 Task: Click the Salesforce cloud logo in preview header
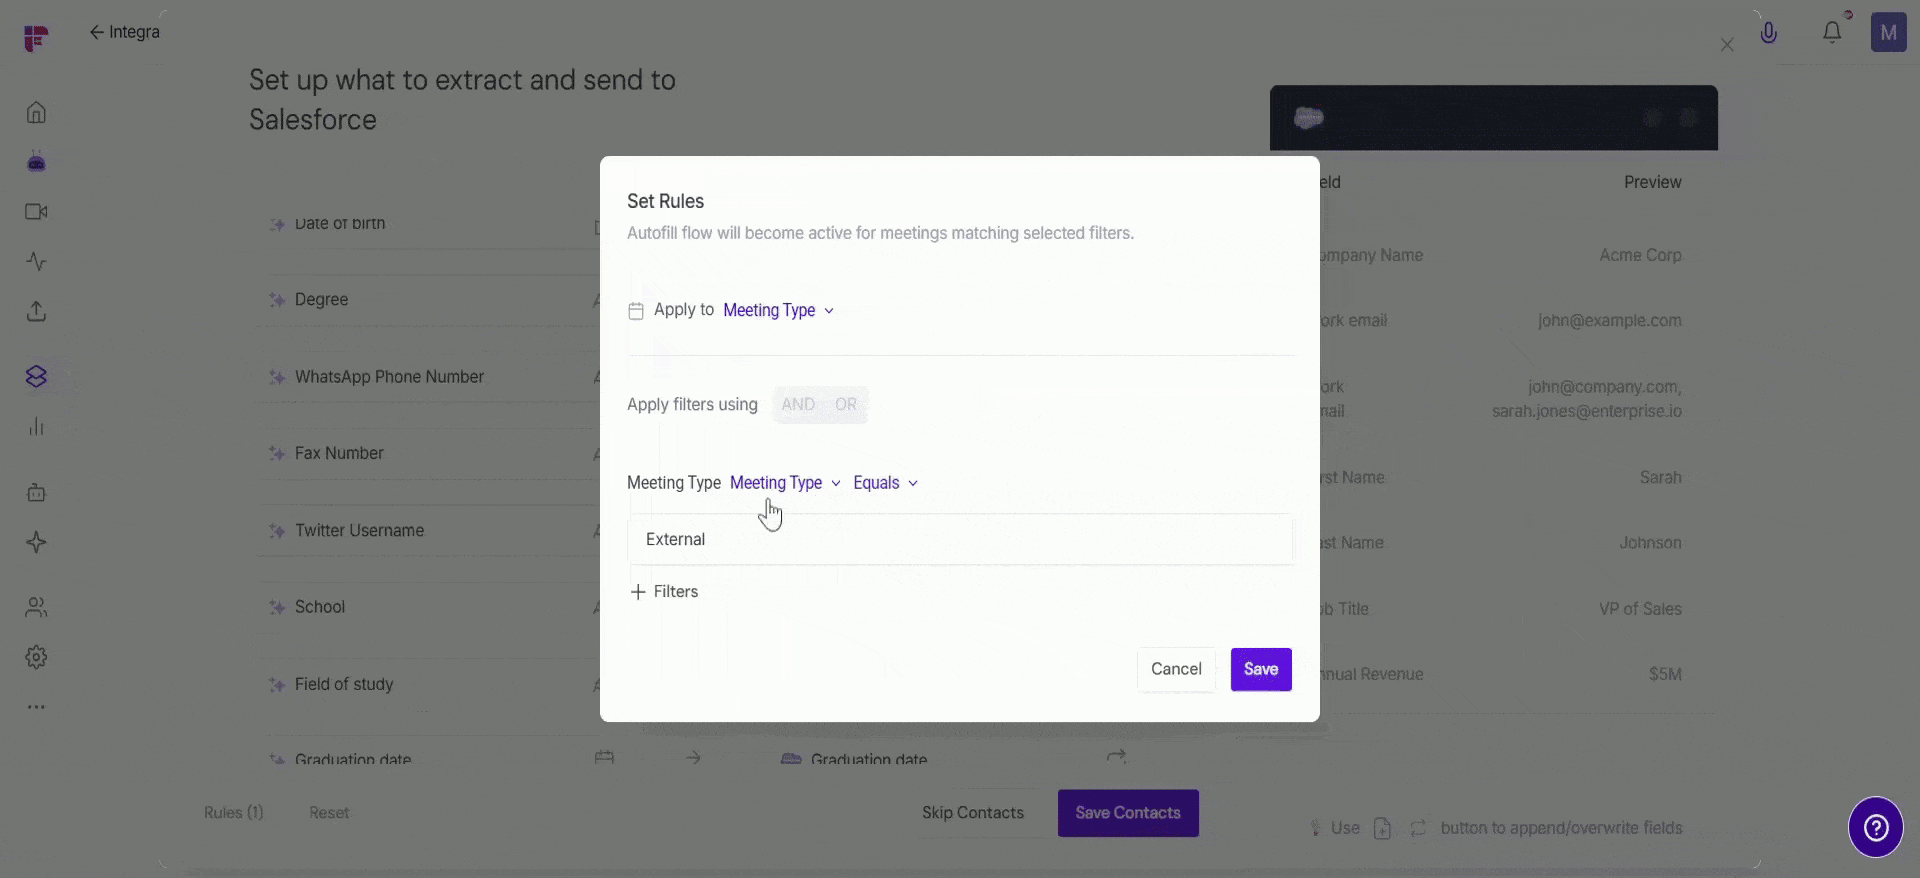[x=1308, y=118]
